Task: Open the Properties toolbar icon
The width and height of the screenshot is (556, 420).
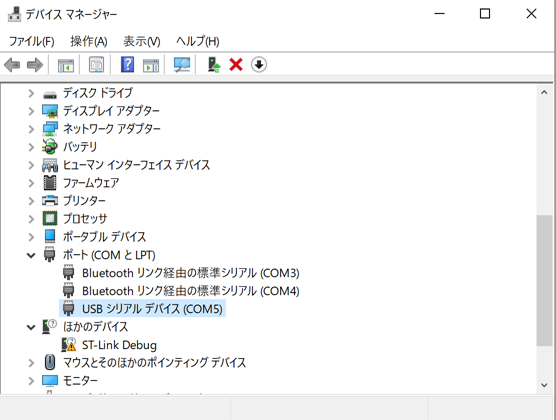Action: 96,65
